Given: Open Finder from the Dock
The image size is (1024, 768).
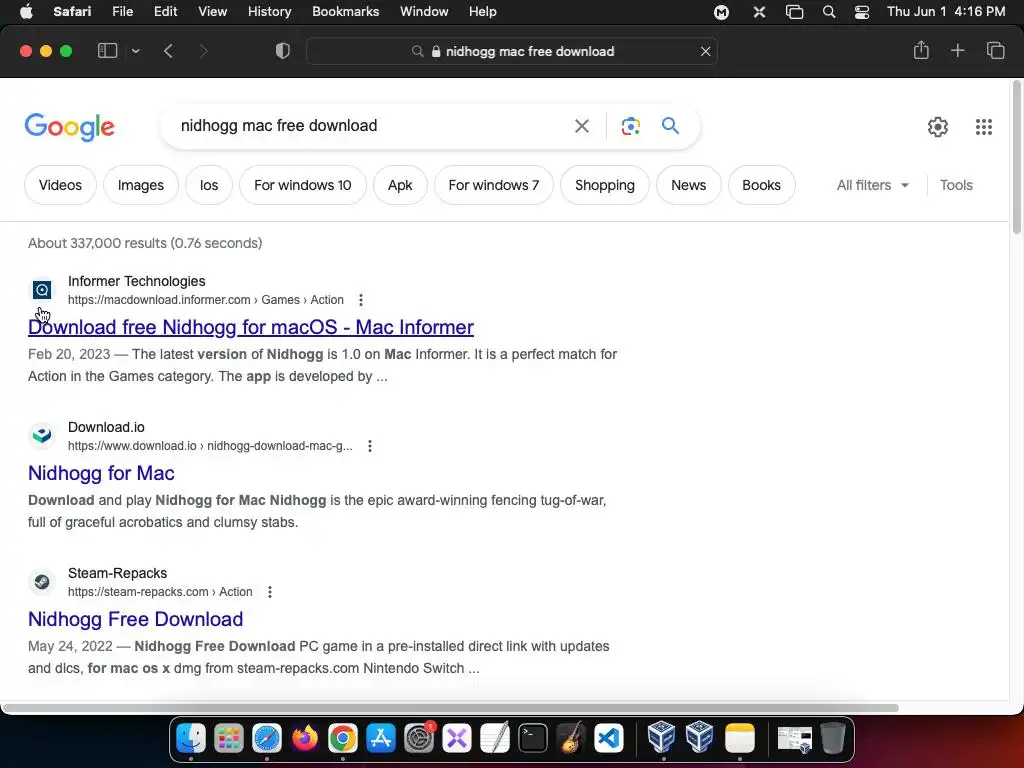Looking at the screenshot, I should tap(191, 739).
